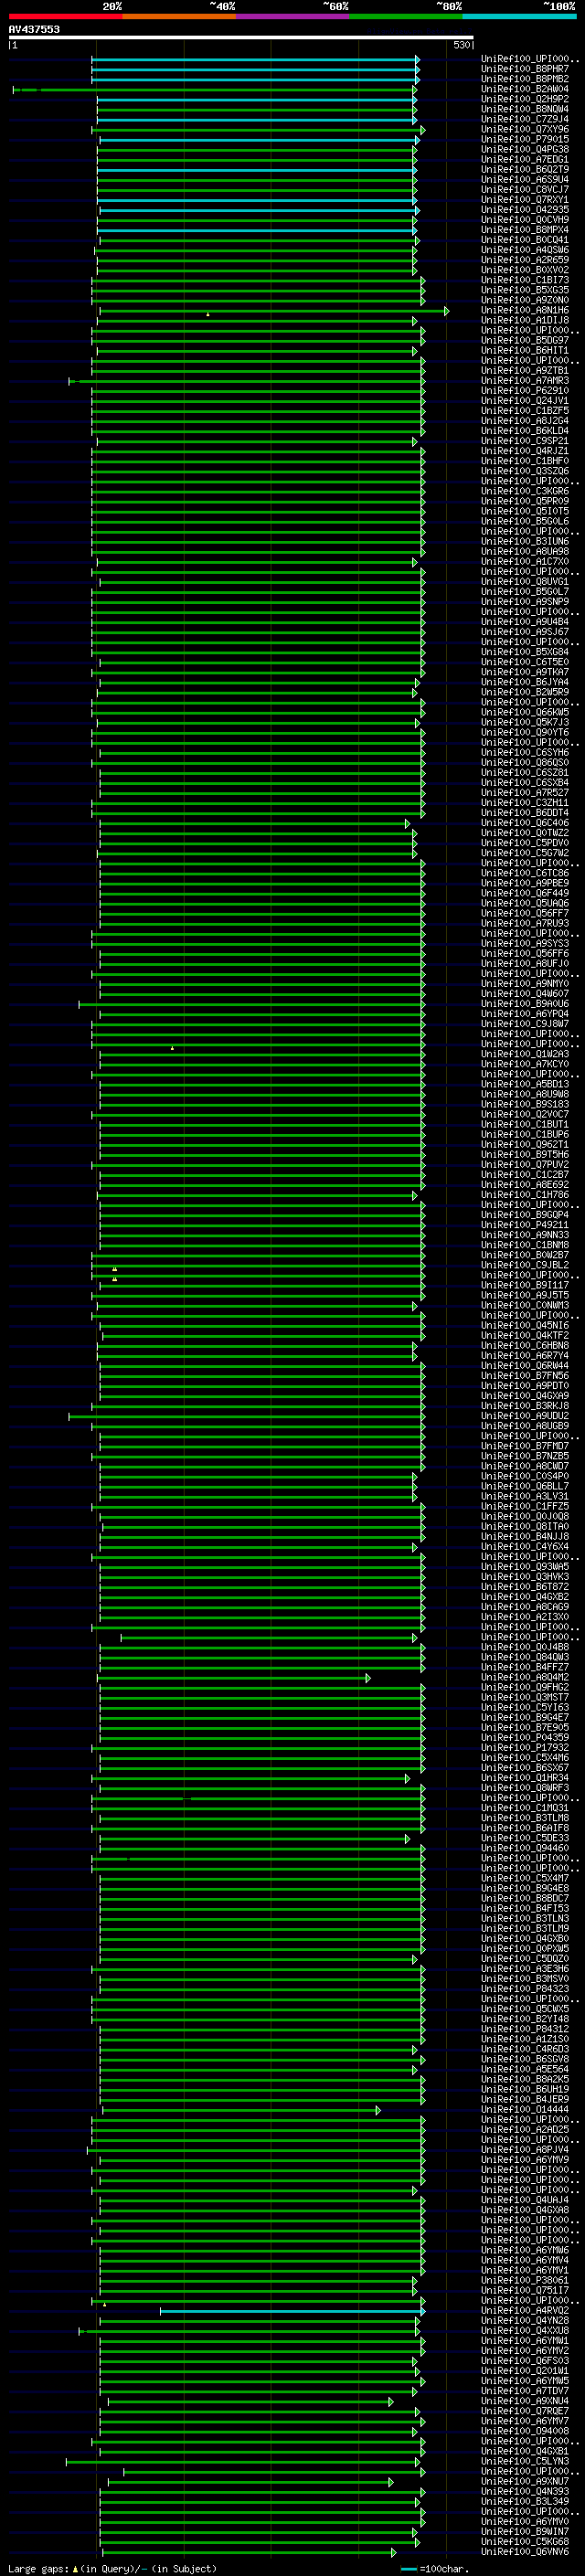585x2576 pixels.
Task: Select the UniRef100_C9SP21 hit label
Action: point(525,441)
